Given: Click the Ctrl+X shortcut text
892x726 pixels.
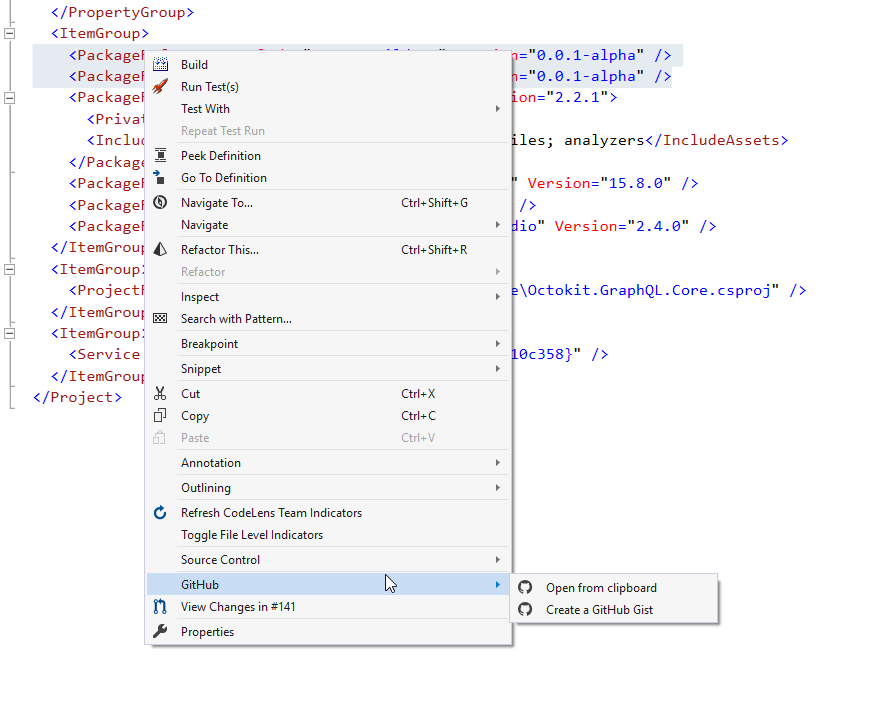Looking at the screenshot, I should pyautogui.click(x=418, y=393).
